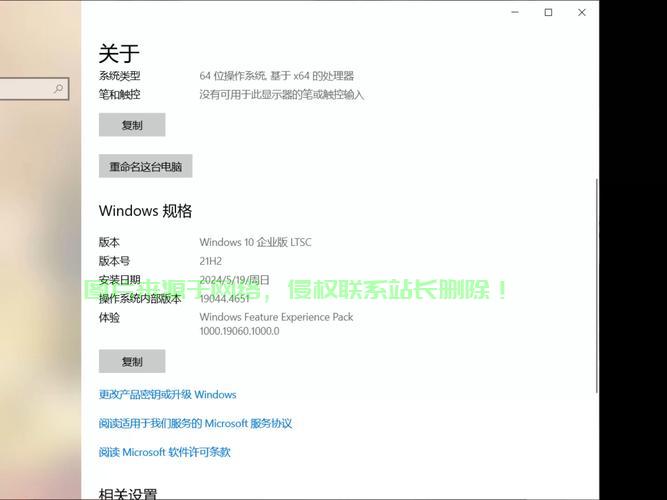Click the 安装日期 label
This screenshot has width=667, height=500.
pyautogui.click(x=120, y=280)
